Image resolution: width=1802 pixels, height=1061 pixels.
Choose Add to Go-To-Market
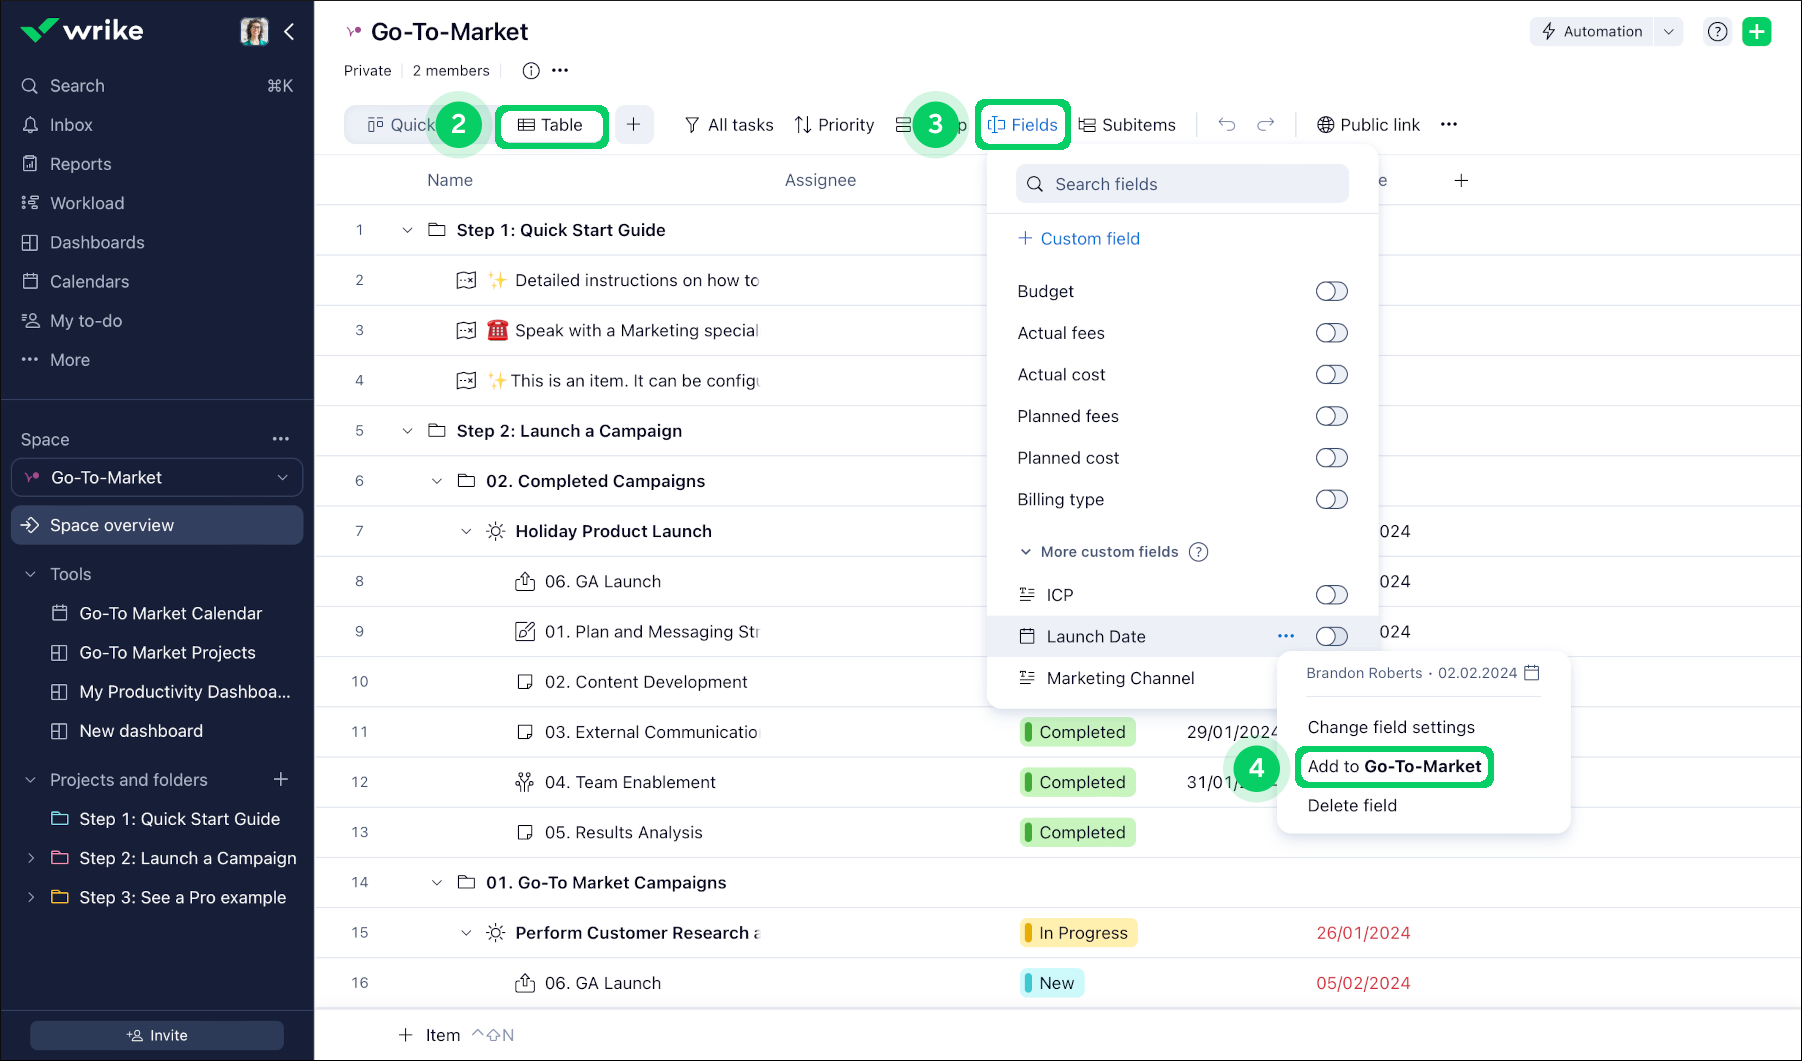(x=1394, y=766)
